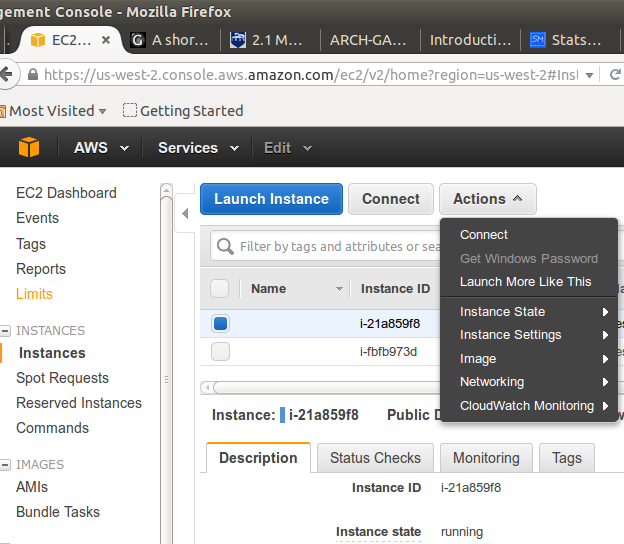The image size is (624, 544).
Task: Close the EC2 browser tab
Action: pos(106,40)
